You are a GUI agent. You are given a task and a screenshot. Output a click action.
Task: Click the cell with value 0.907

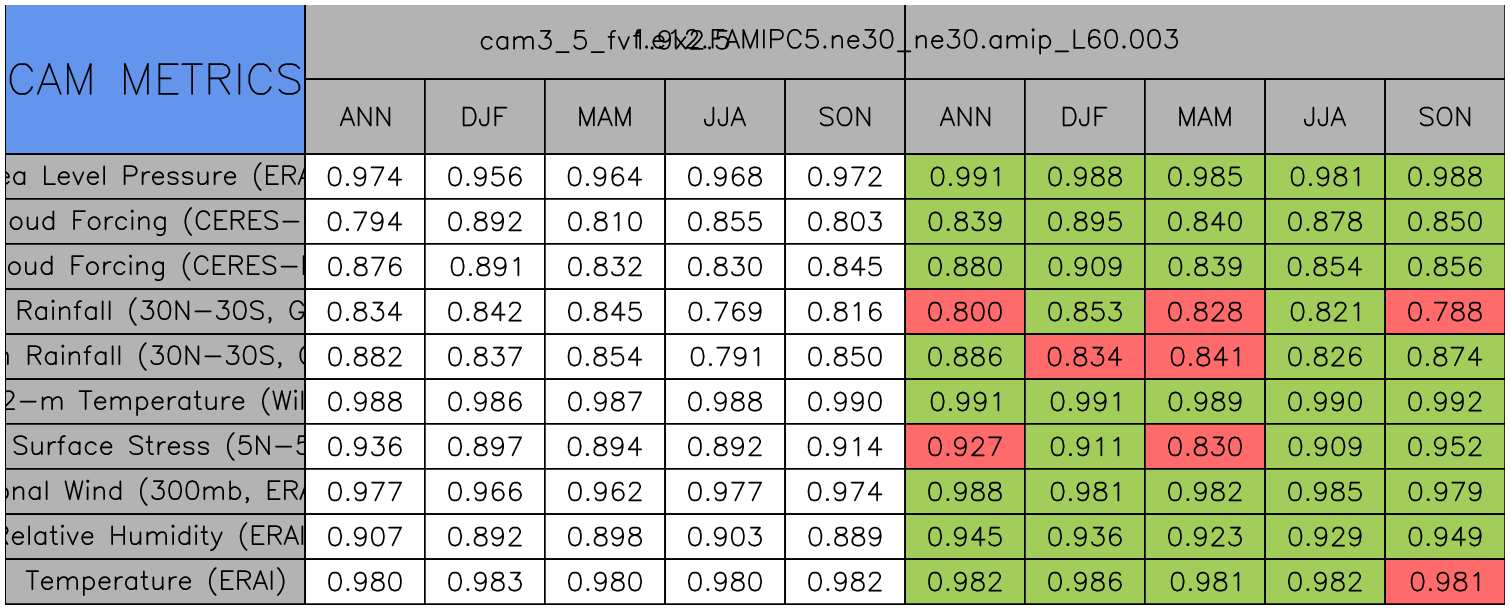click(365, 537)
